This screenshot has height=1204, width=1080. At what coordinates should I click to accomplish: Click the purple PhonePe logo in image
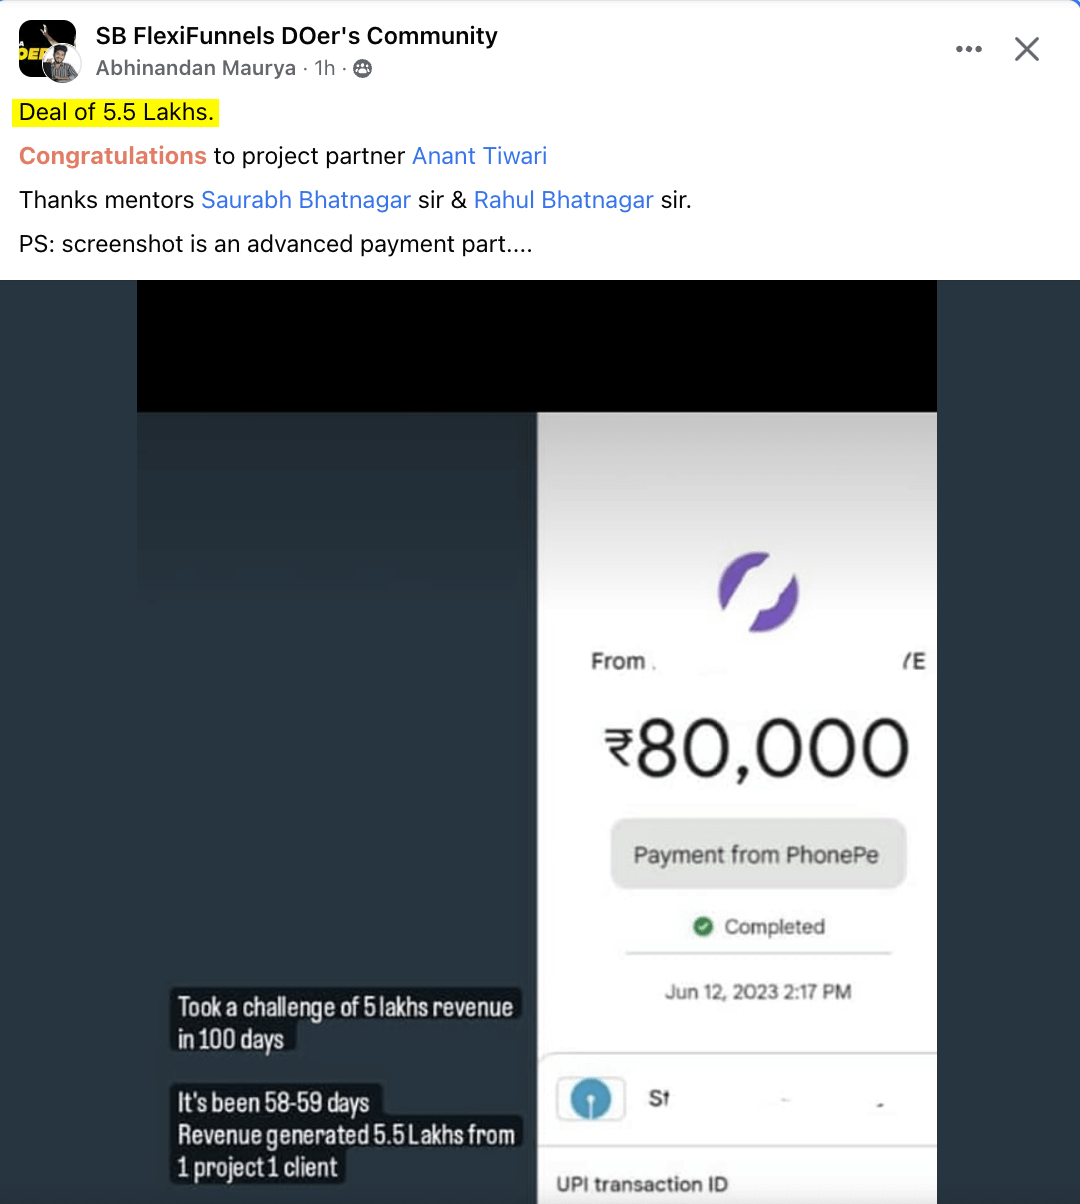pos(758,592)
